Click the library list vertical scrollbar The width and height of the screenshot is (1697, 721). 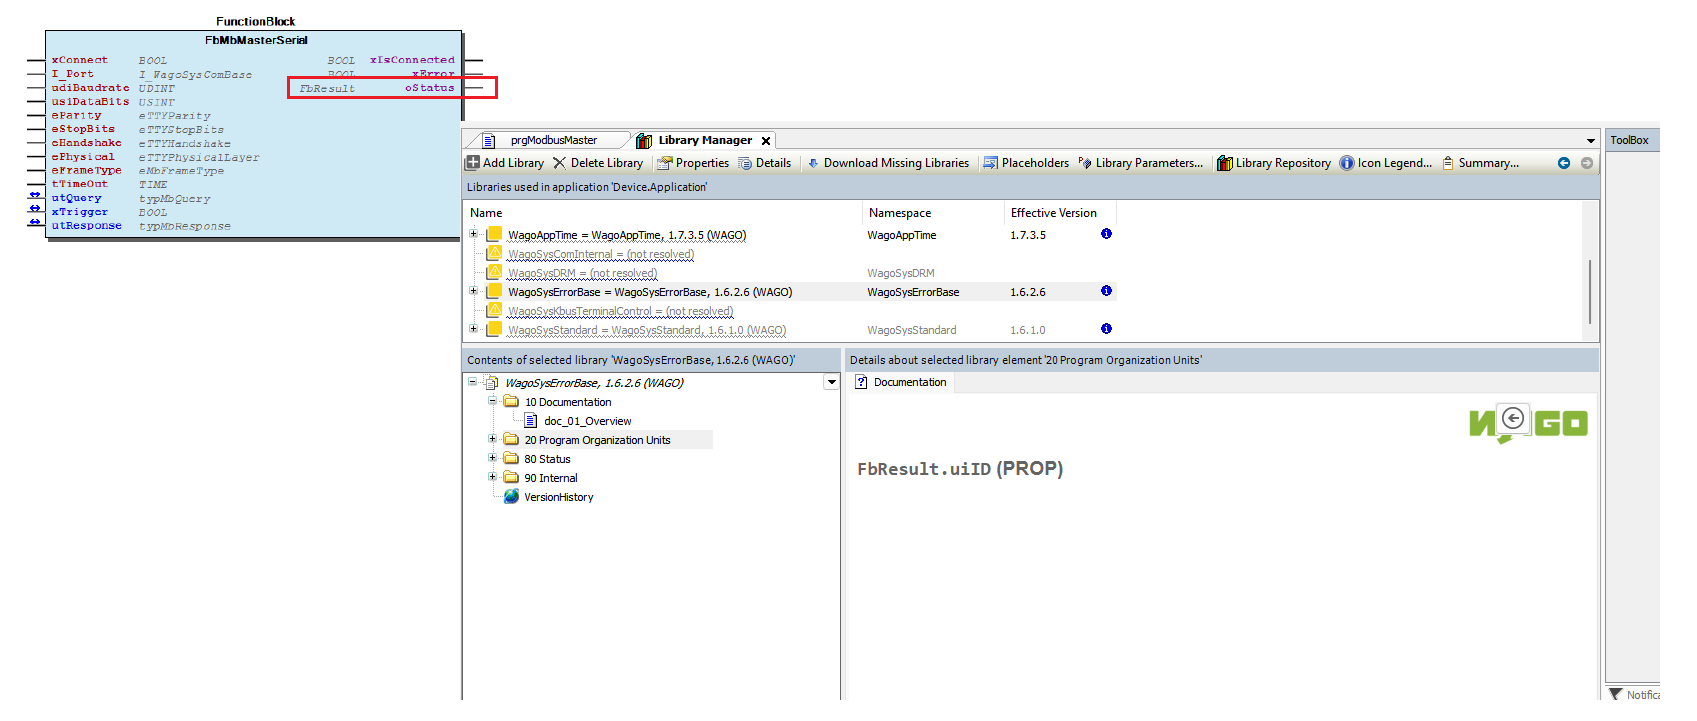tap(1590, 291)
